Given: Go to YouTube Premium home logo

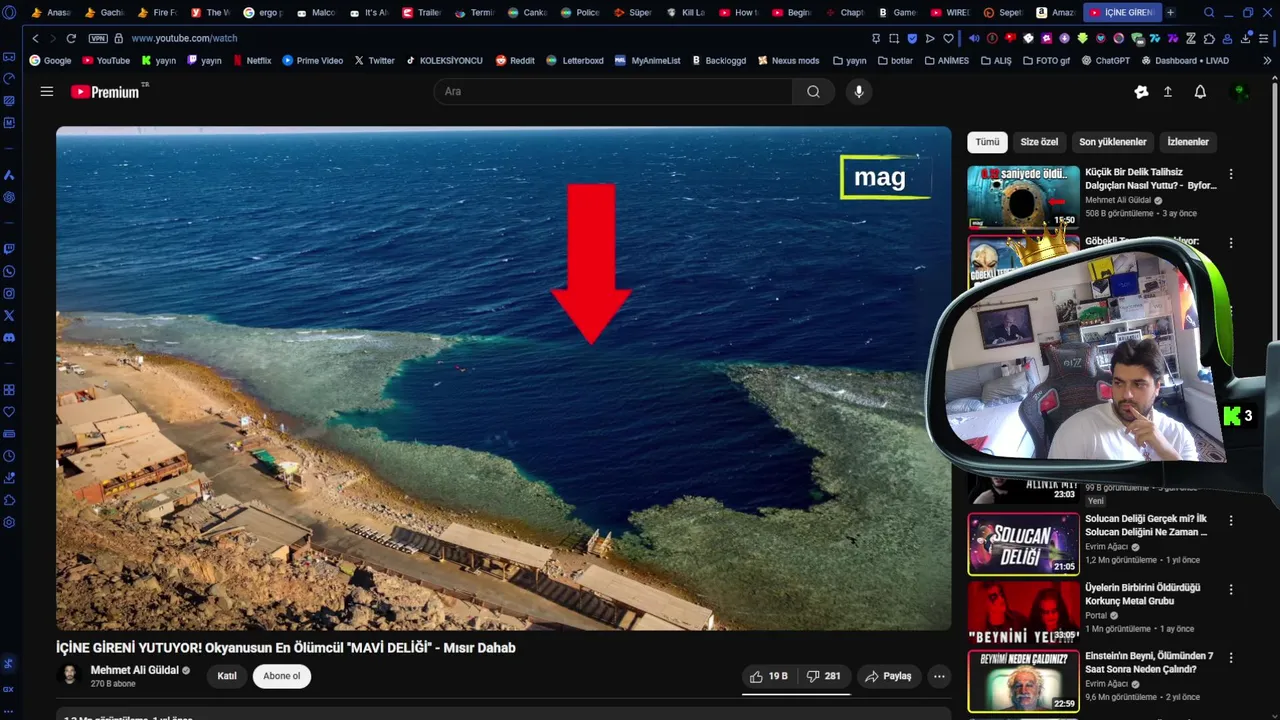Looking at the screenshot, I should click(x=105, y=91).
